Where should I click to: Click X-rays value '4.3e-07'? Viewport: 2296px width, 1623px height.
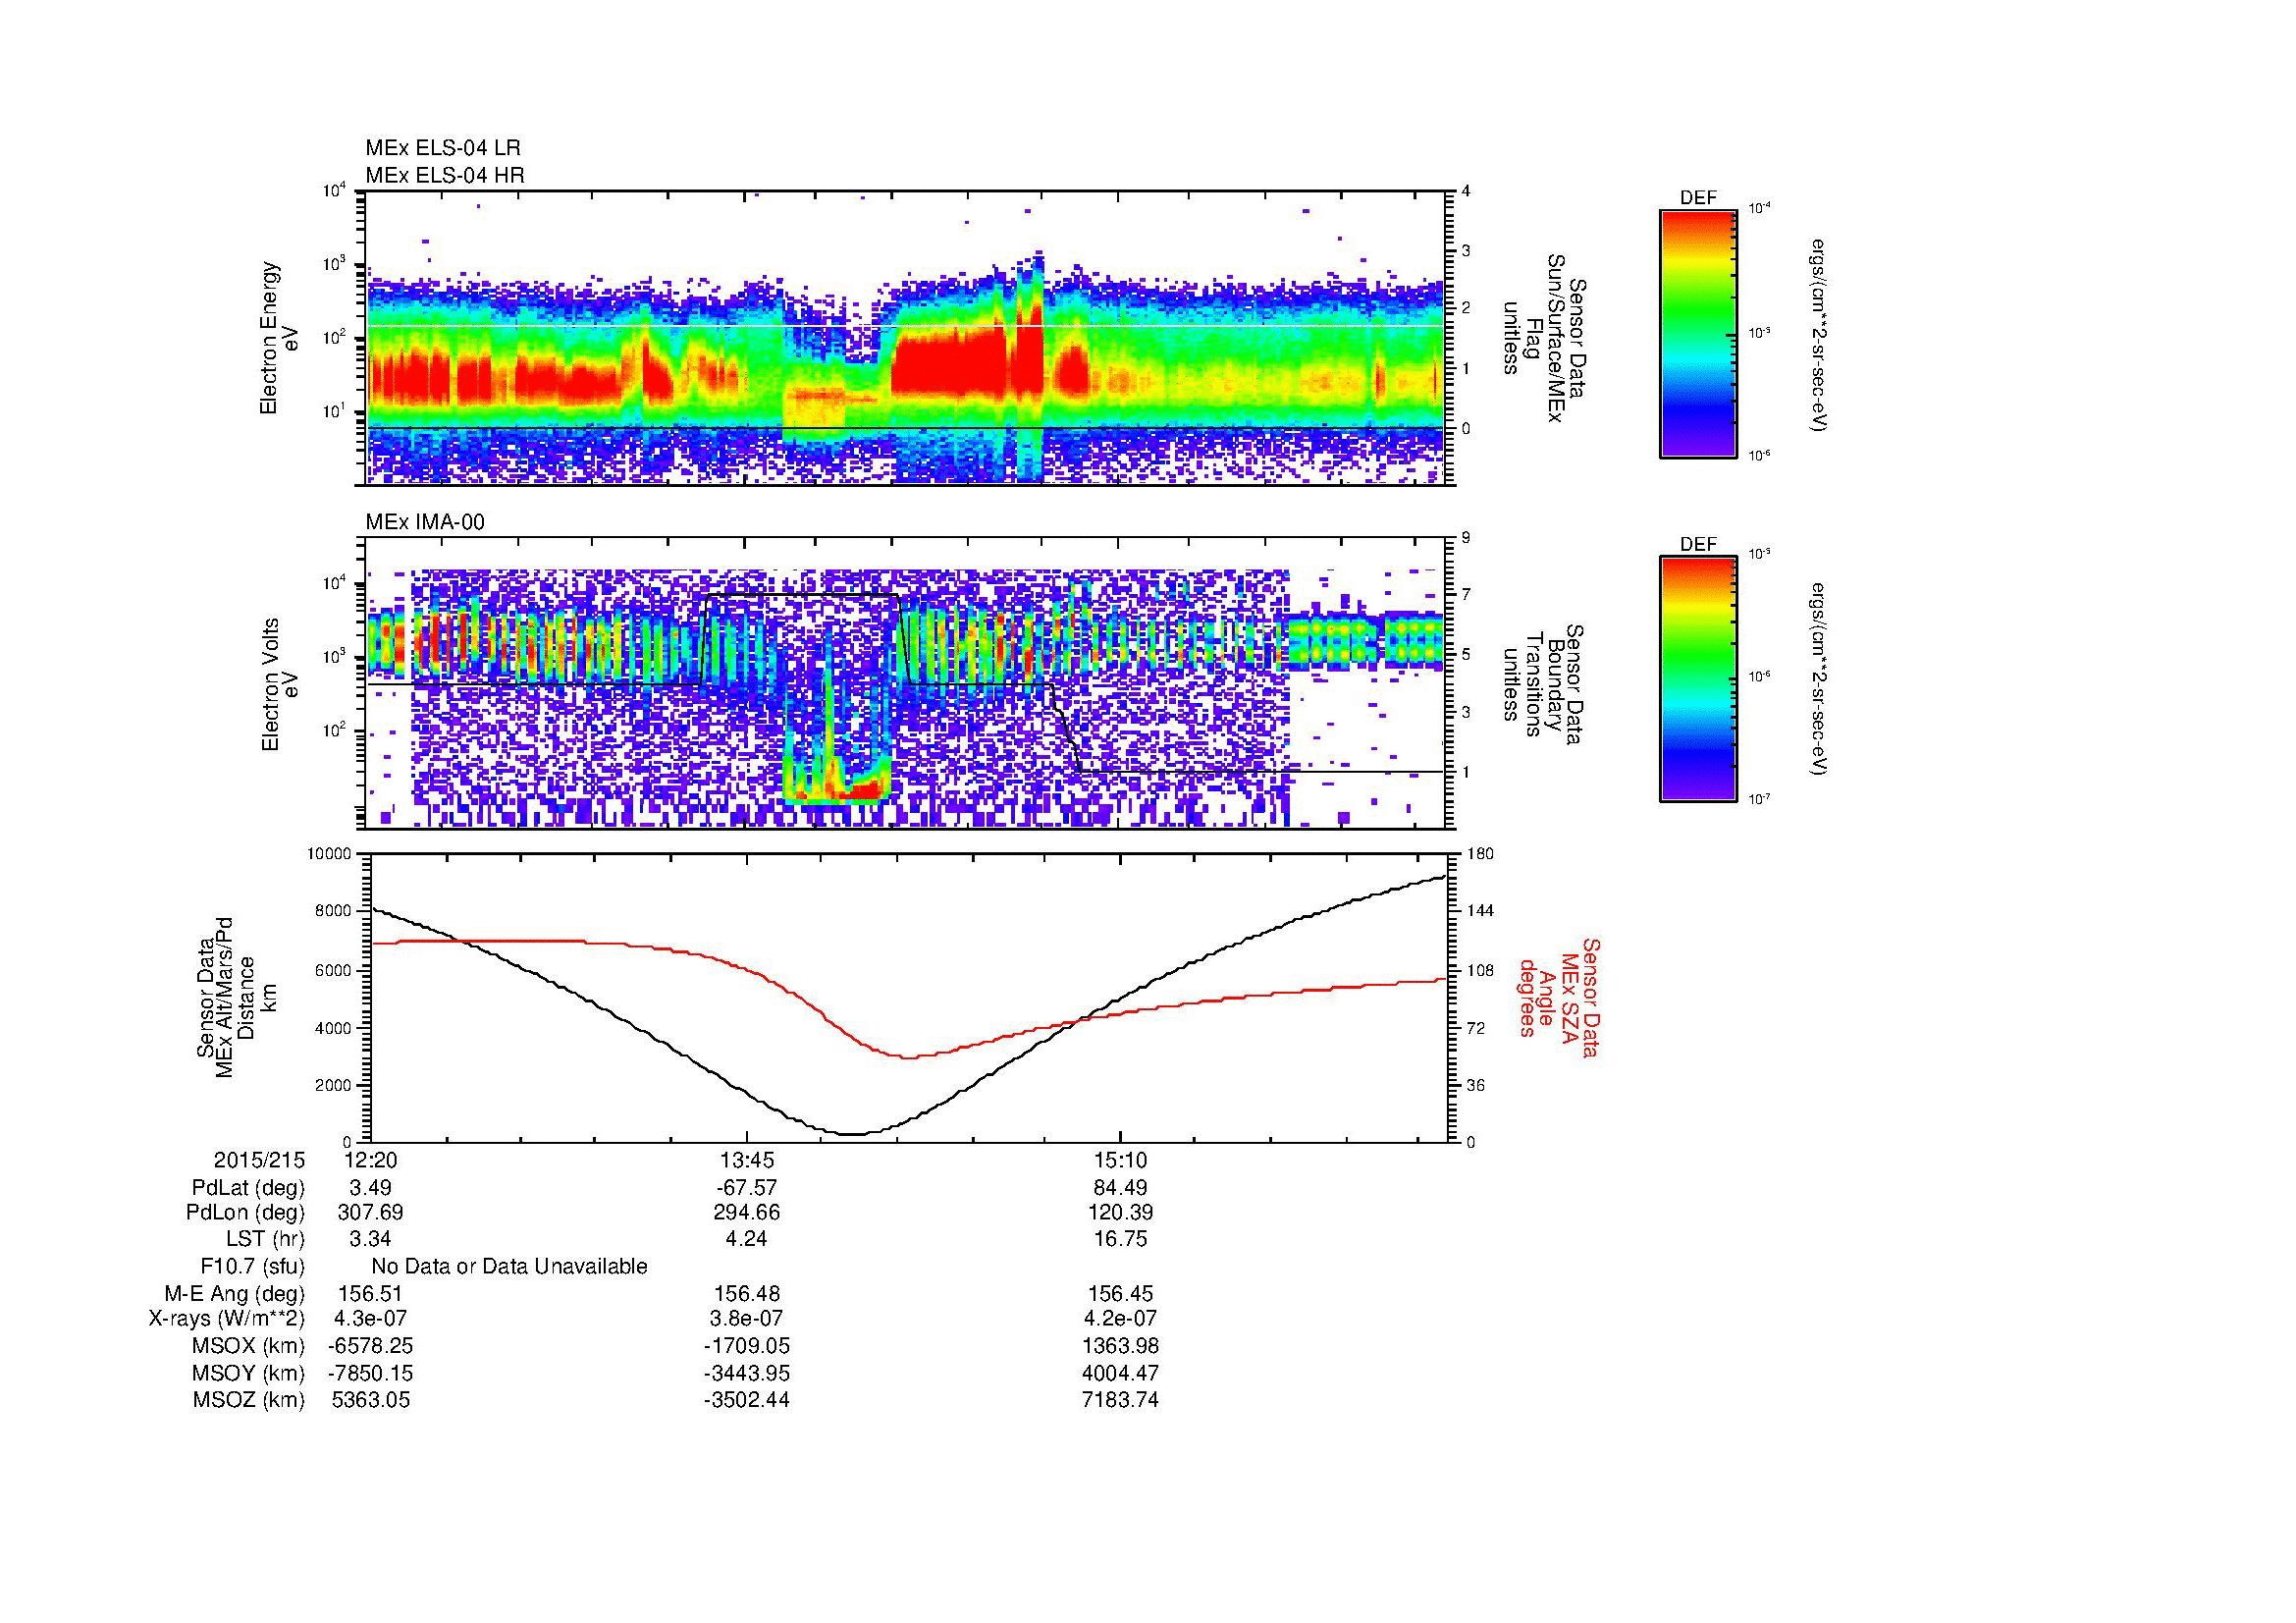(x=371, y=1319)
